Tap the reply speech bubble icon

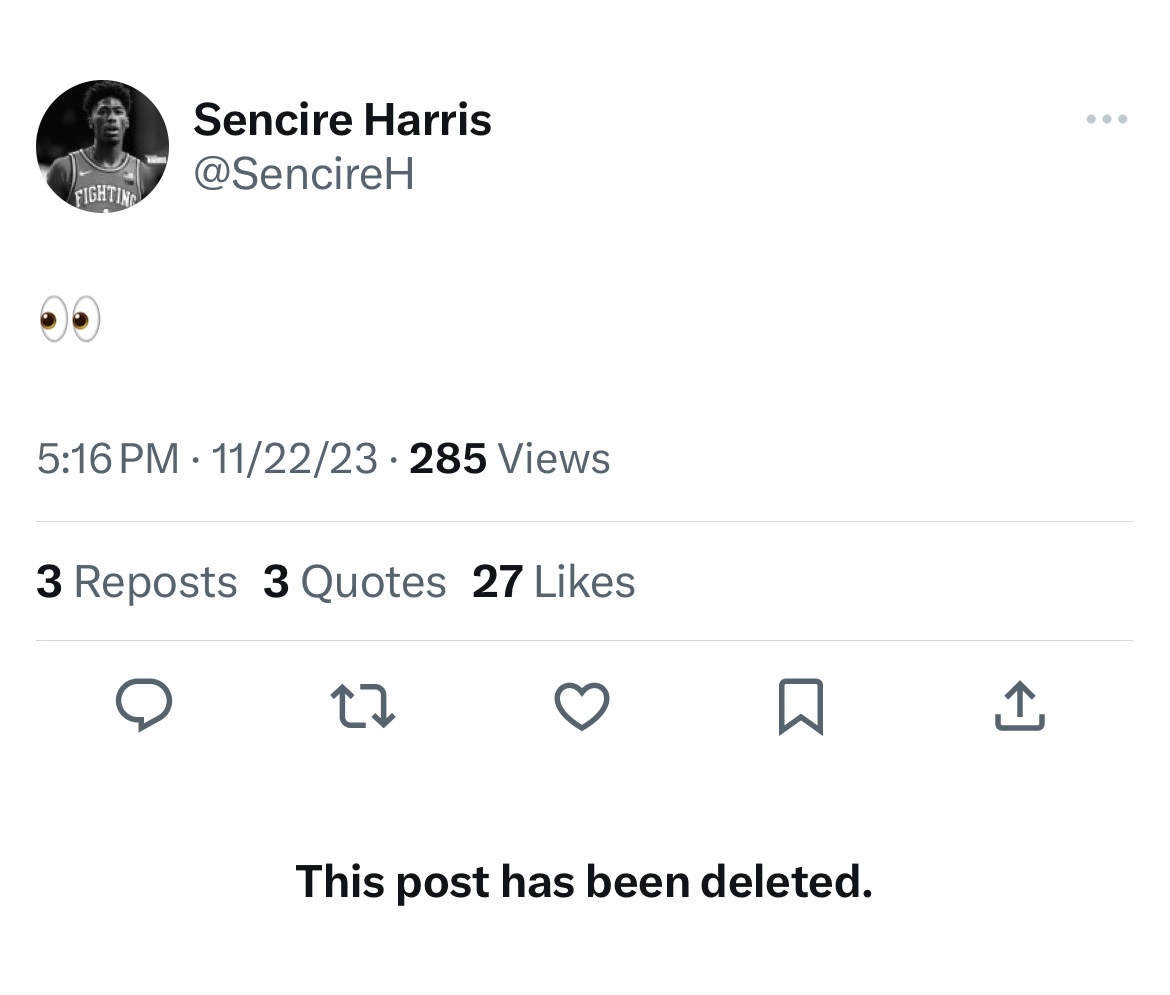click(x=144, y=706)
